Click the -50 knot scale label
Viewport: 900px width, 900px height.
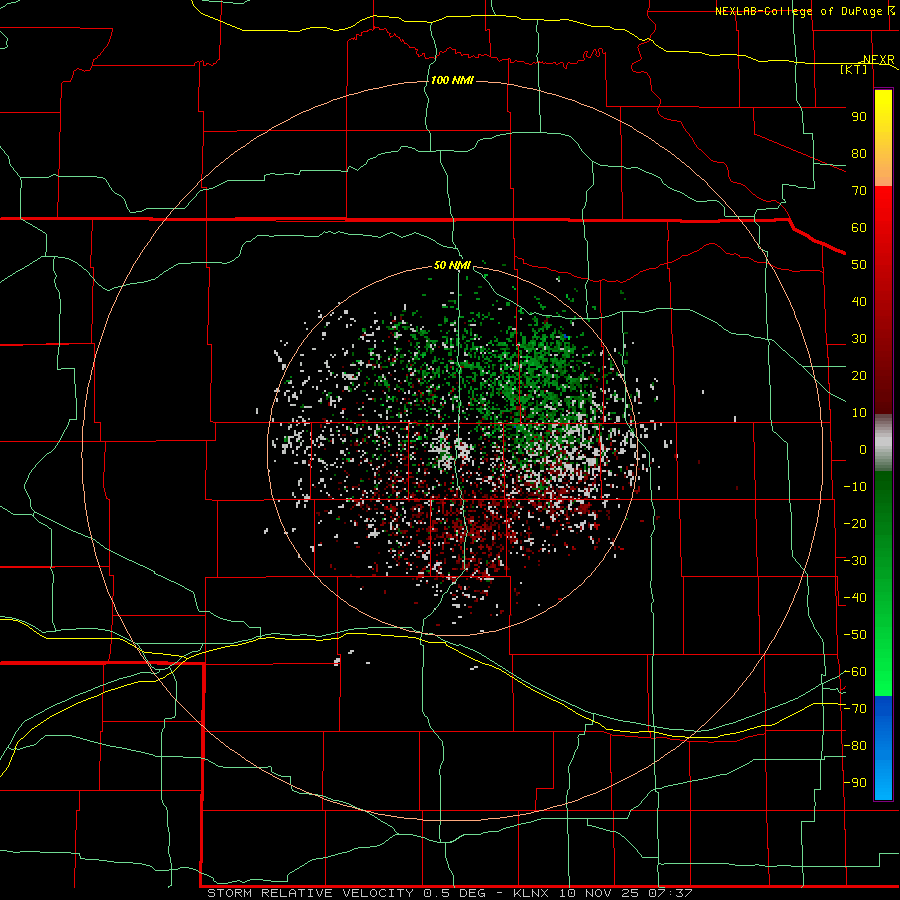coord(855,635)
